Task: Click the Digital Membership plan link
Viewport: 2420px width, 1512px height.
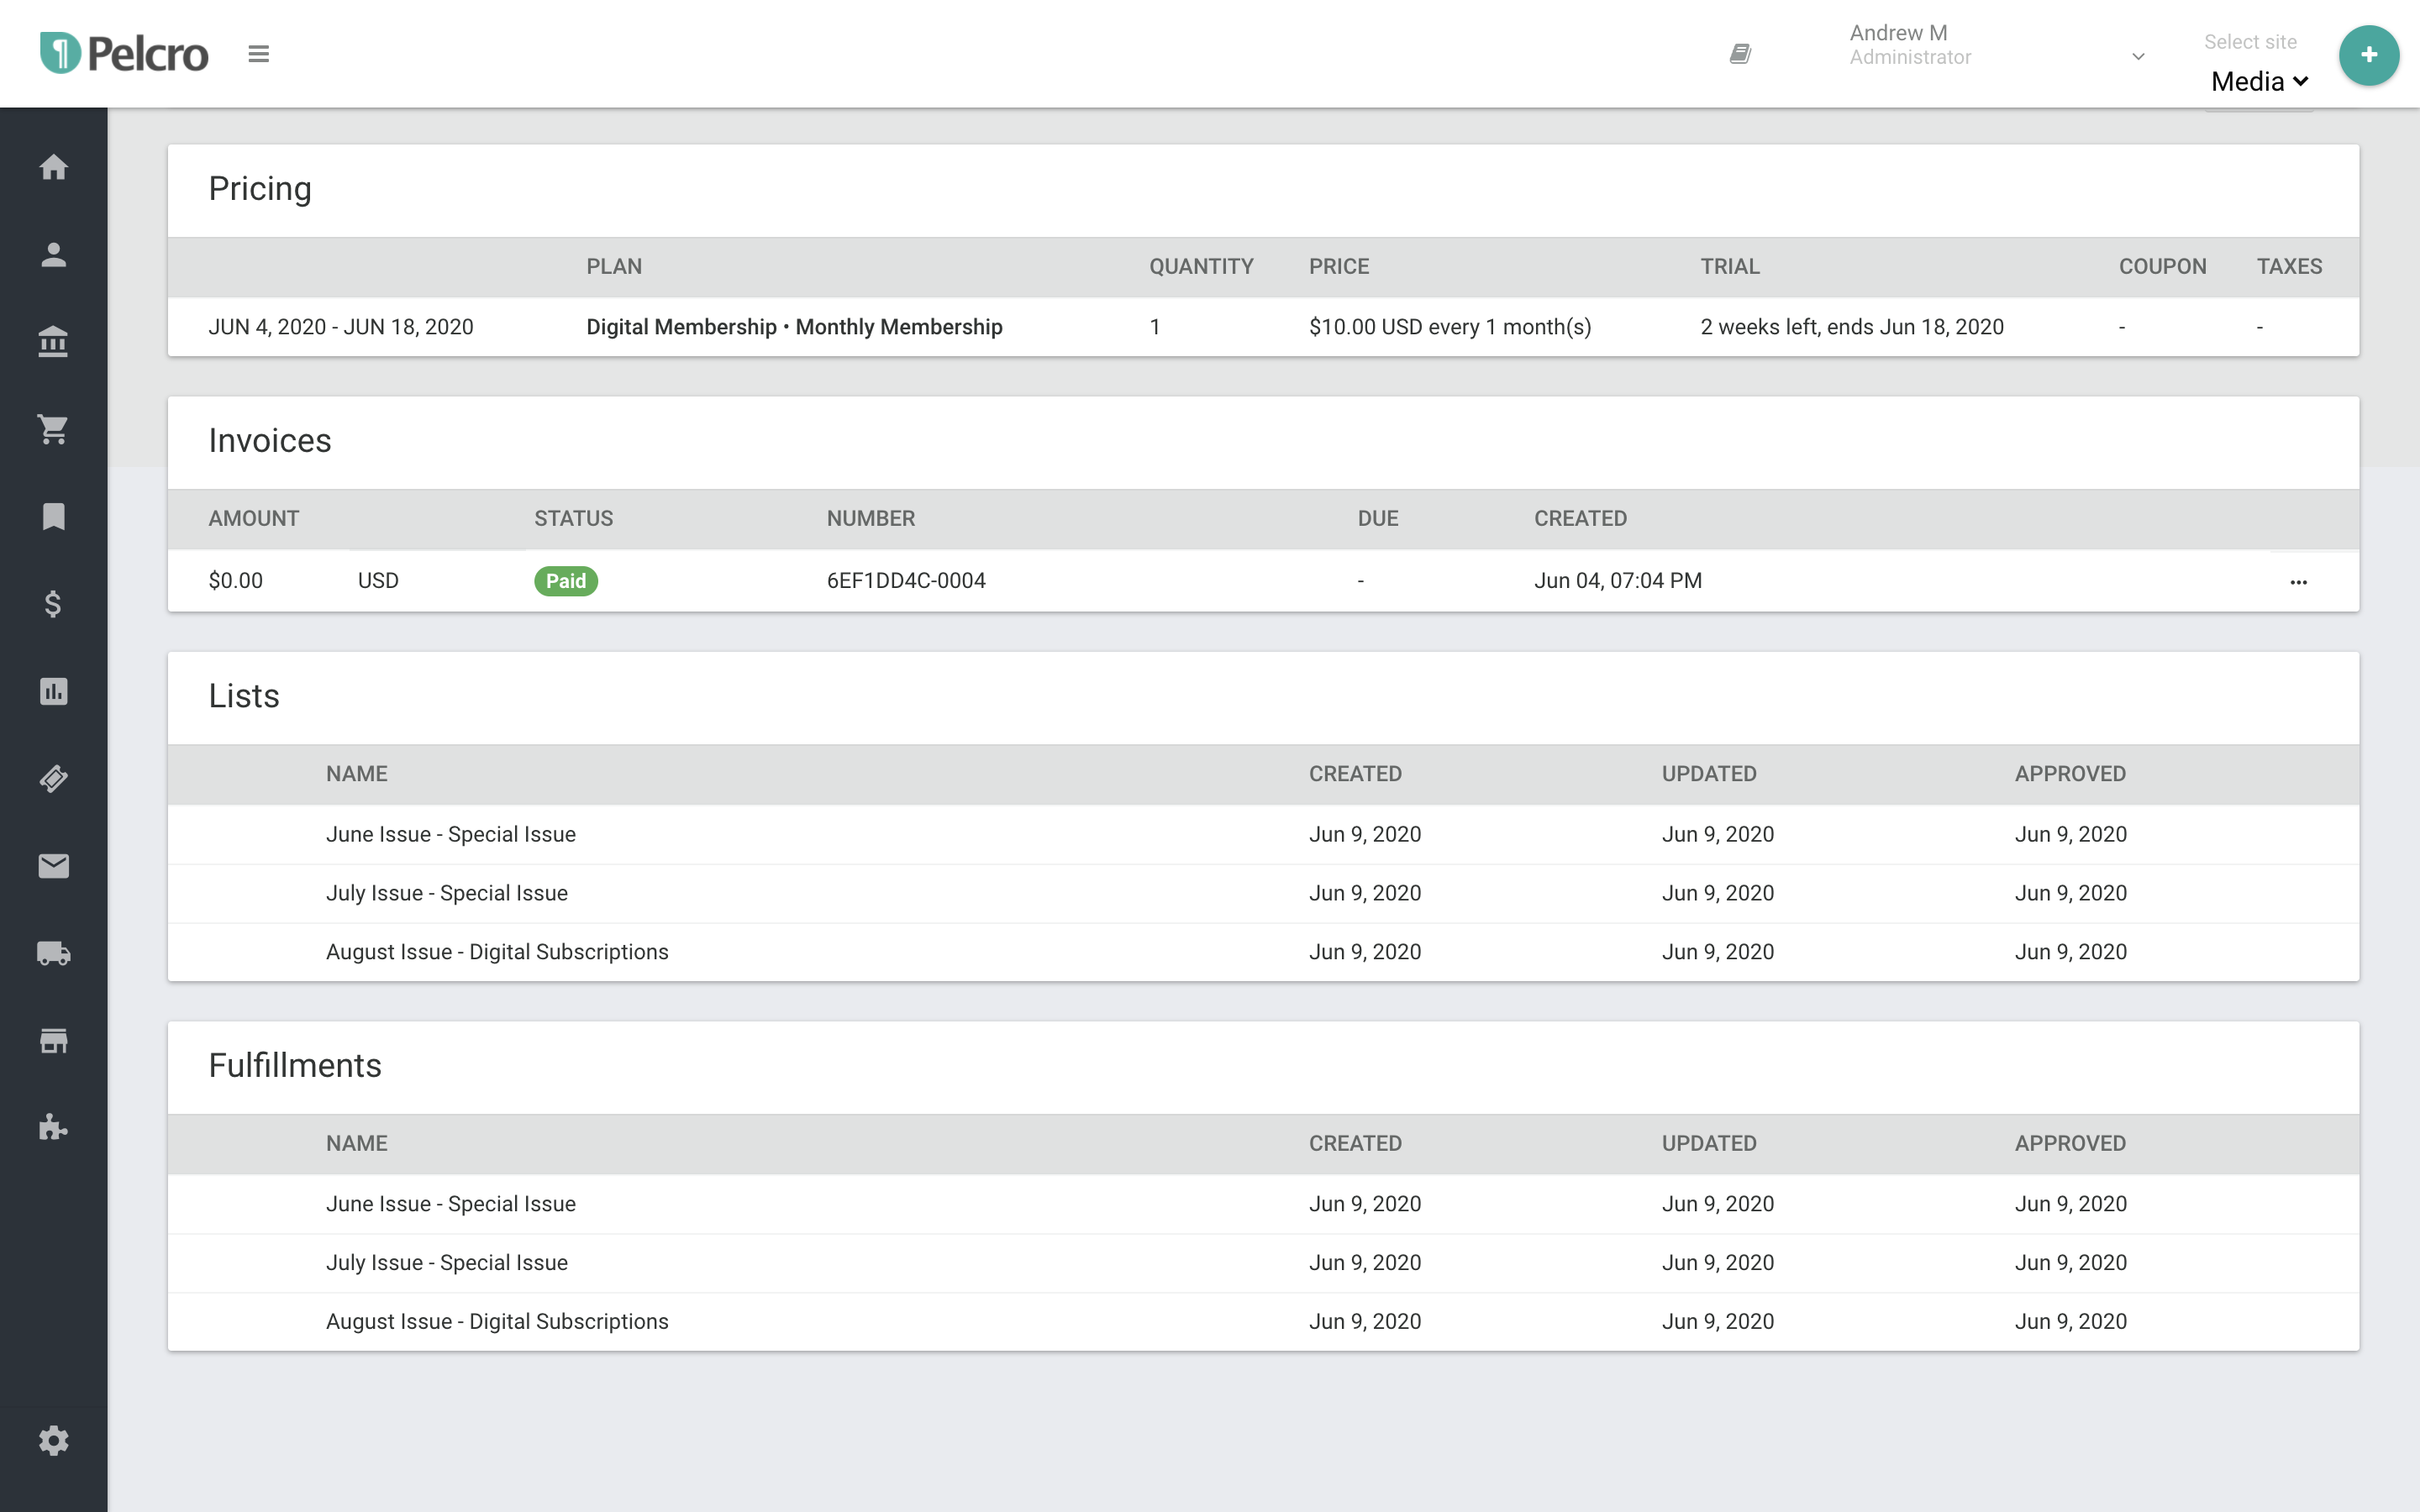Action: (793, 327)
